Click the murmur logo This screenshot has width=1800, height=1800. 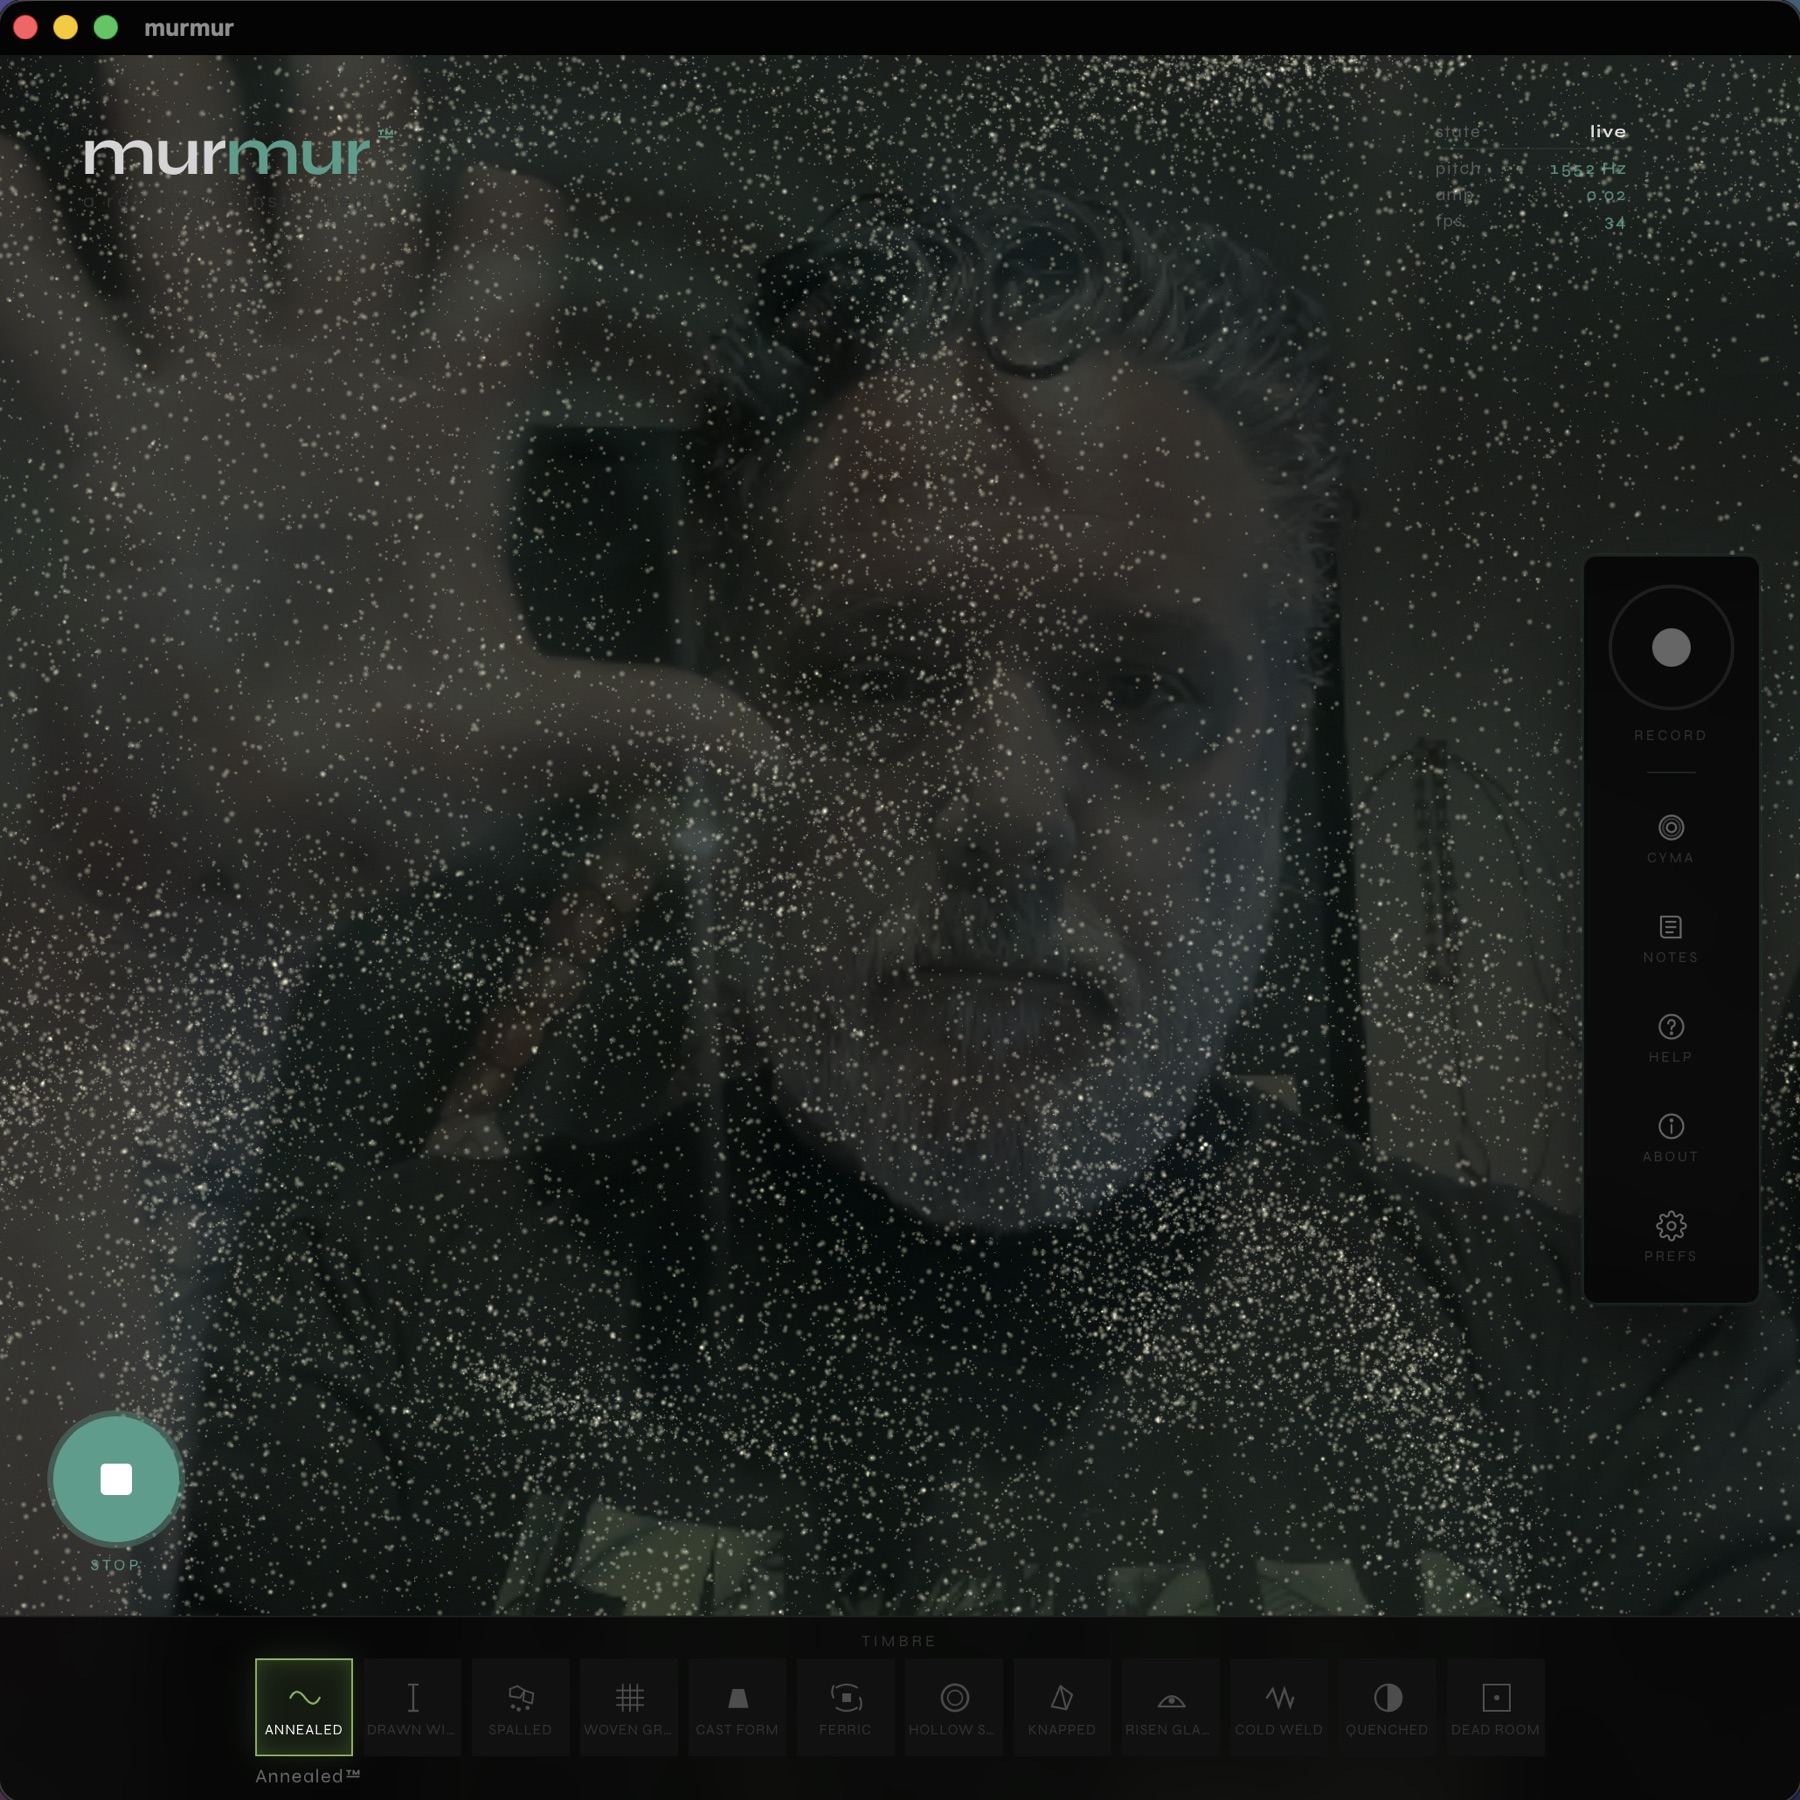click(x=228, y=155)
